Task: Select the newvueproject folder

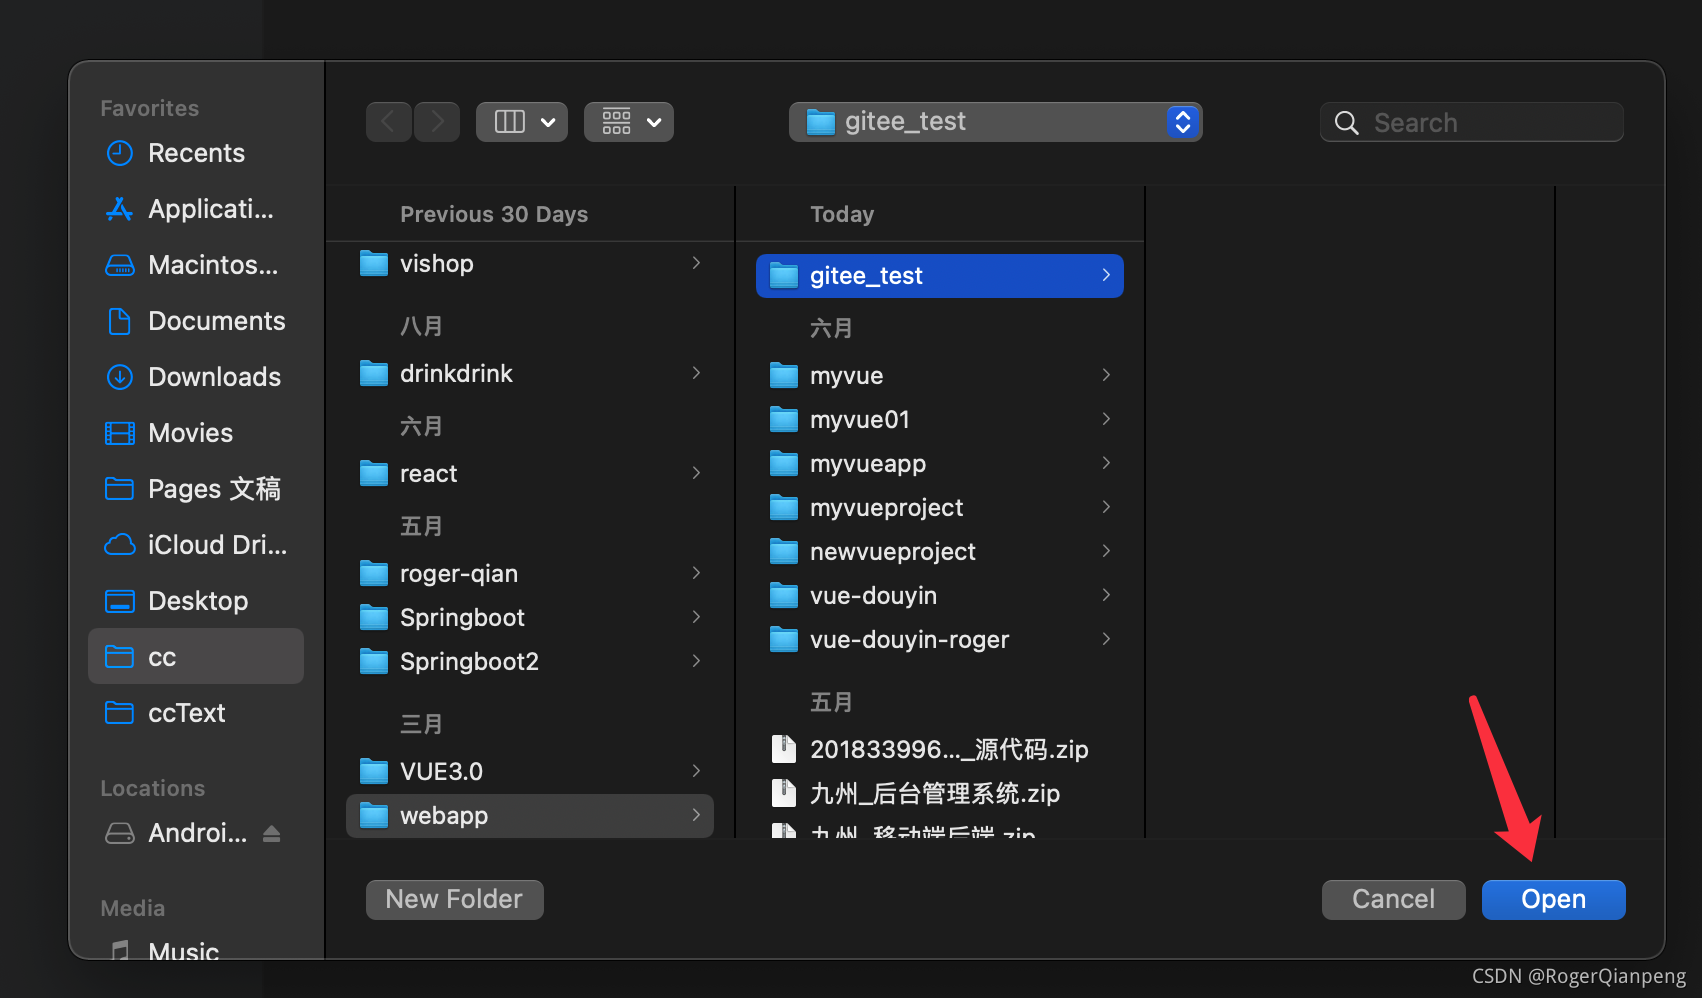Action: pyautogui.click(x=940, y=552)
